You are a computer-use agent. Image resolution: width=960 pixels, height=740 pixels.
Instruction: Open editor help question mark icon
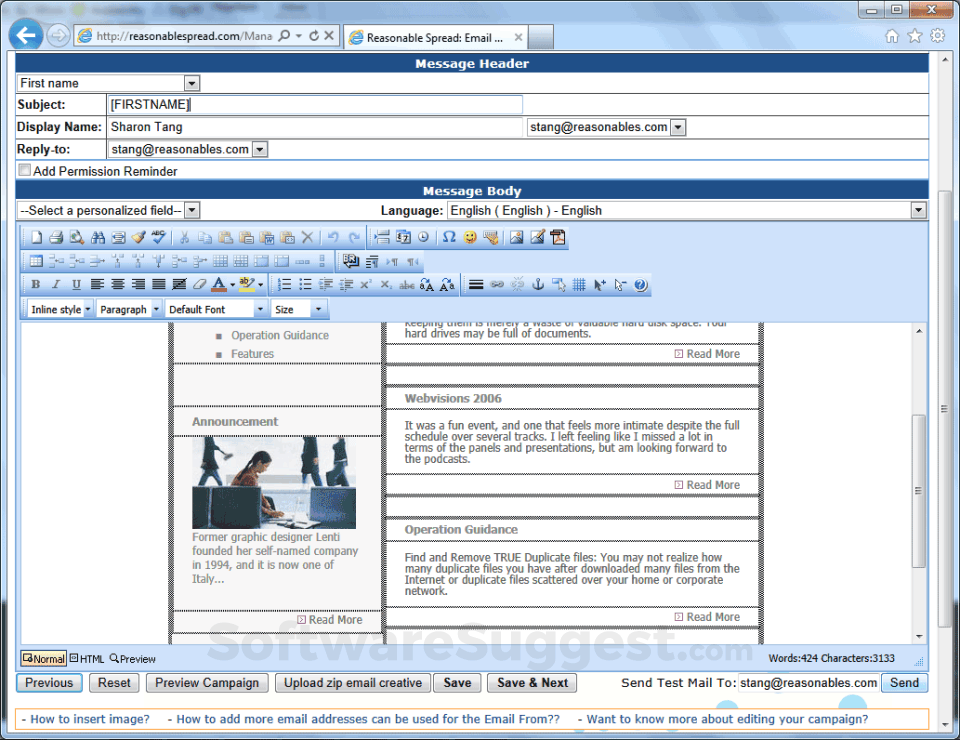640,285
